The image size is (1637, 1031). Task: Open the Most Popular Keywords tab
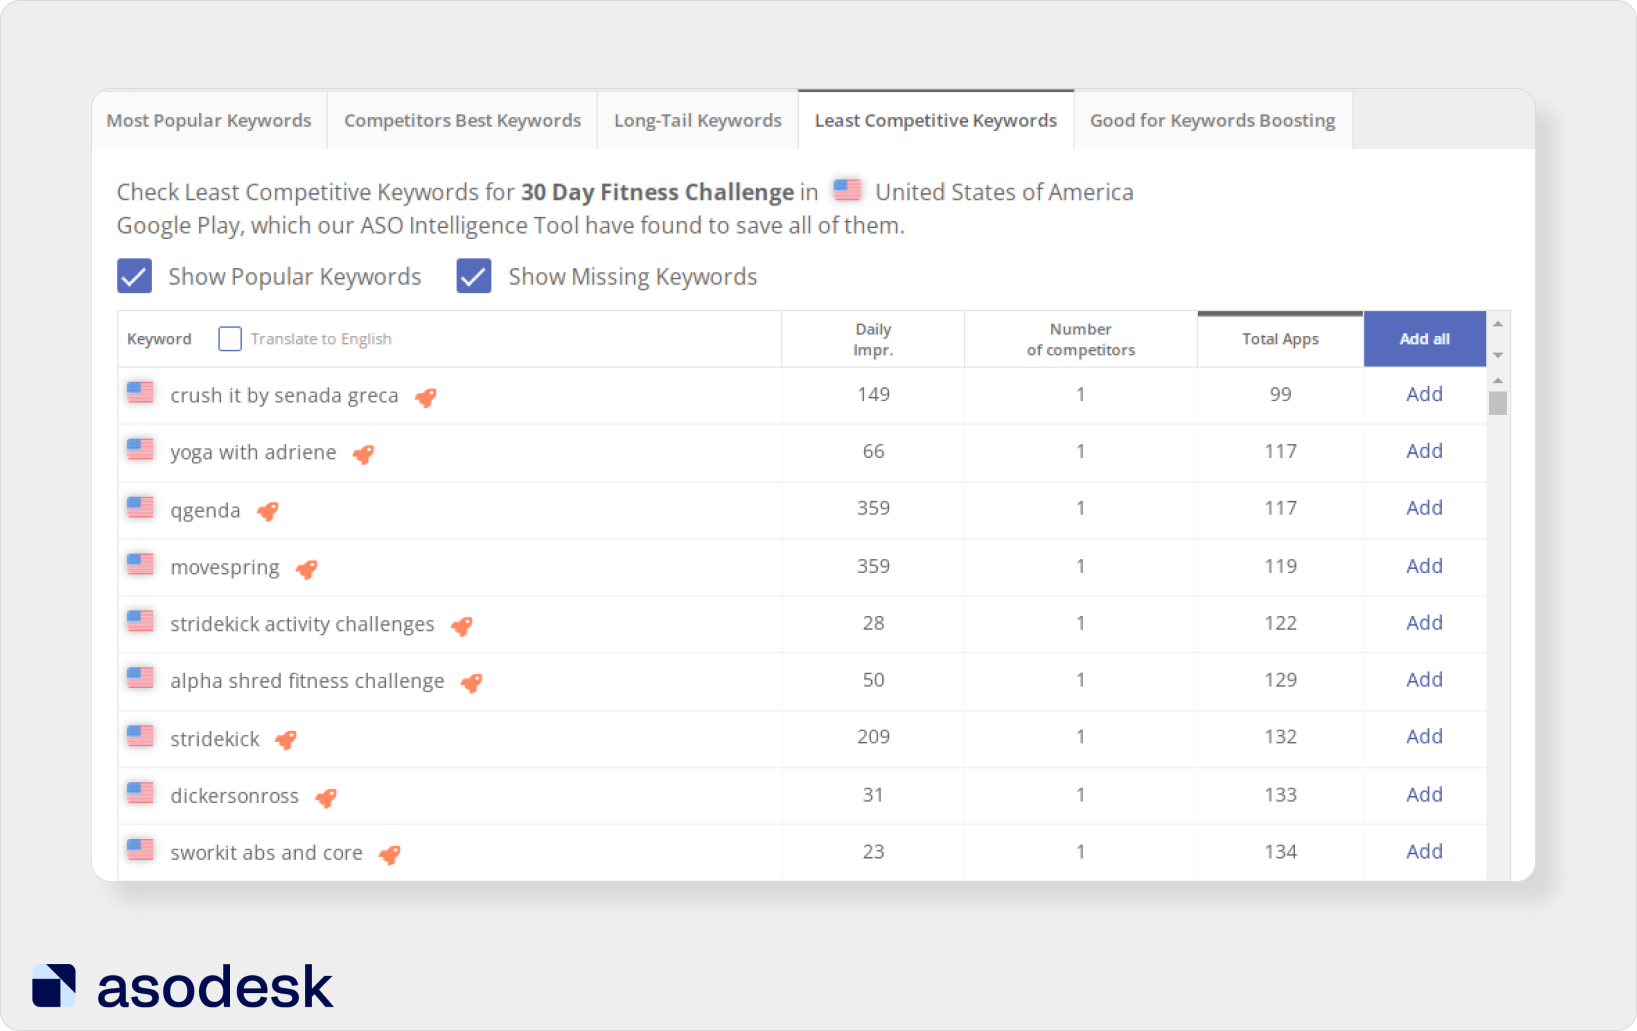[209, 120]
